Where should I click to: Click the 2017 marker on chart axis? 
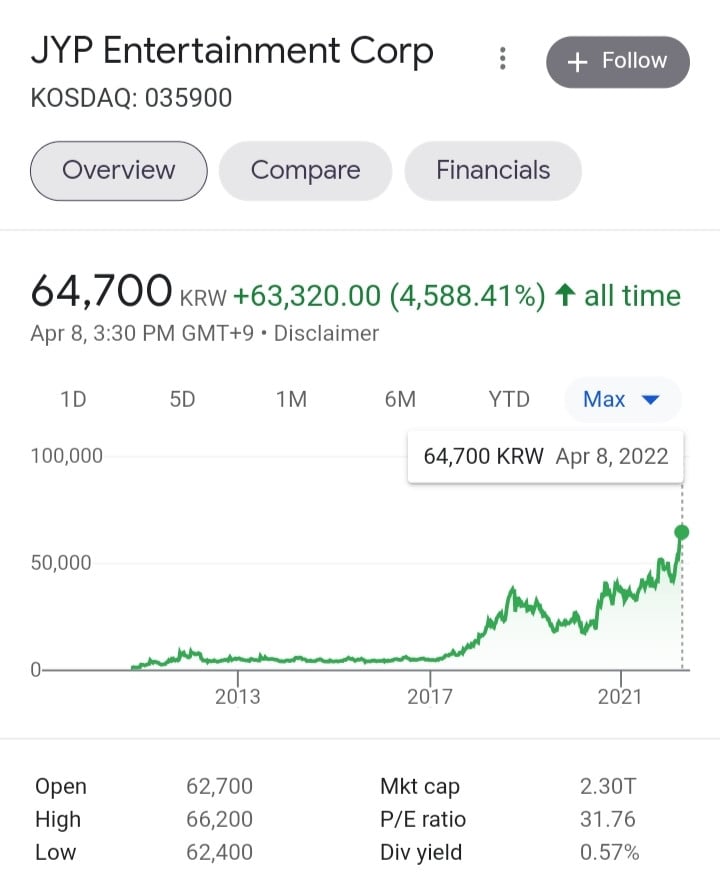coord(430,697)
